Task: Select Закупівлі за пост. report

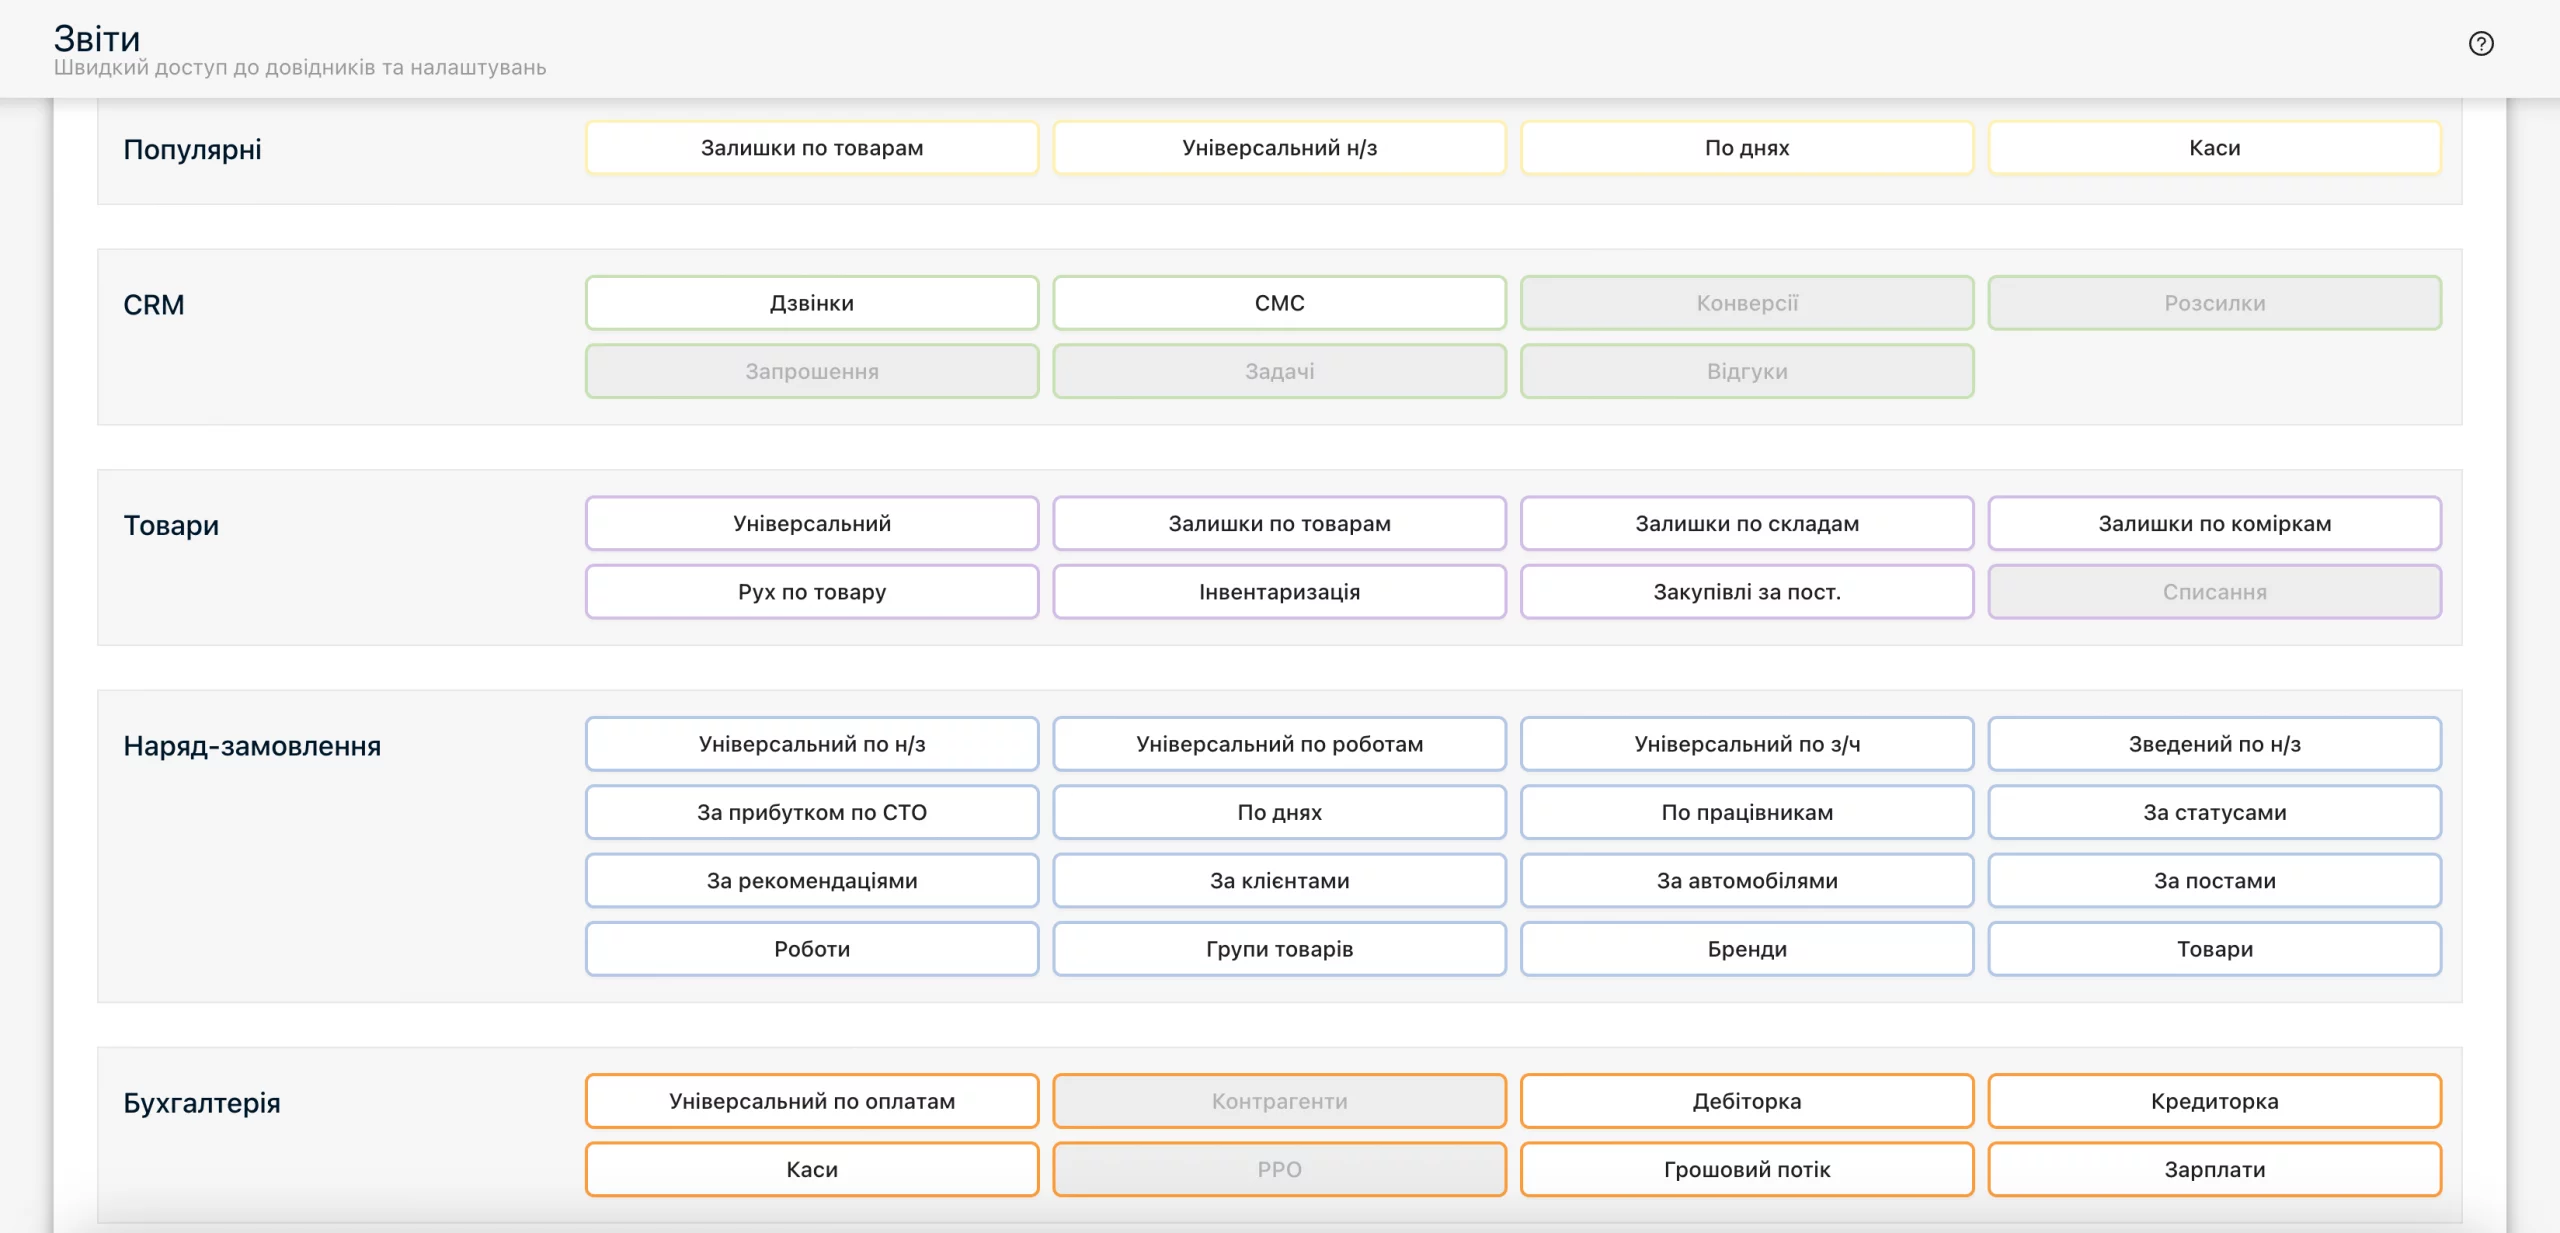Action: pyautogui.click(x=1747, y=592)
